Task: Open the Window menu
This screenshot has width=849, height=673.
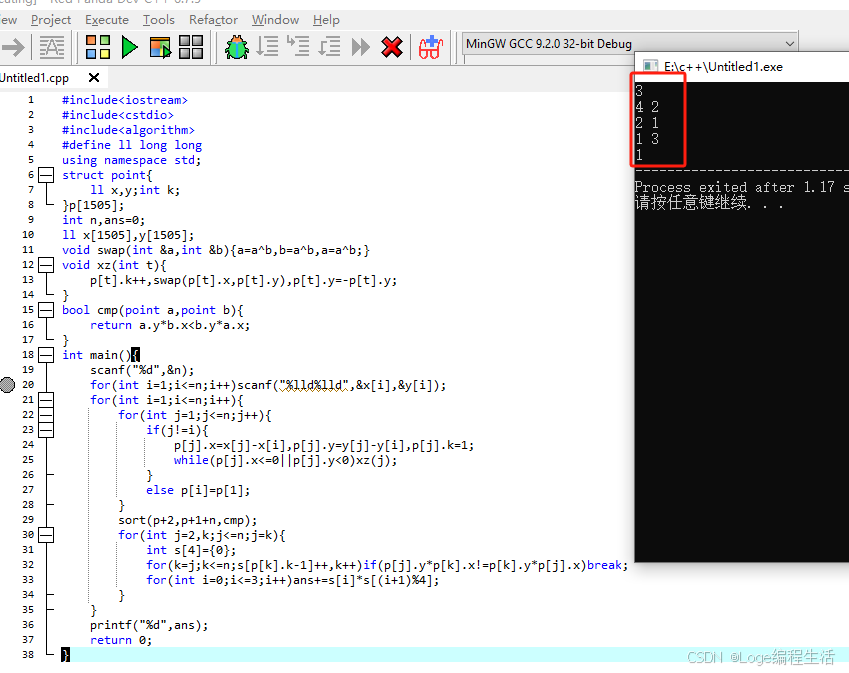Action: pyautogui.click(x=275, y=20)
